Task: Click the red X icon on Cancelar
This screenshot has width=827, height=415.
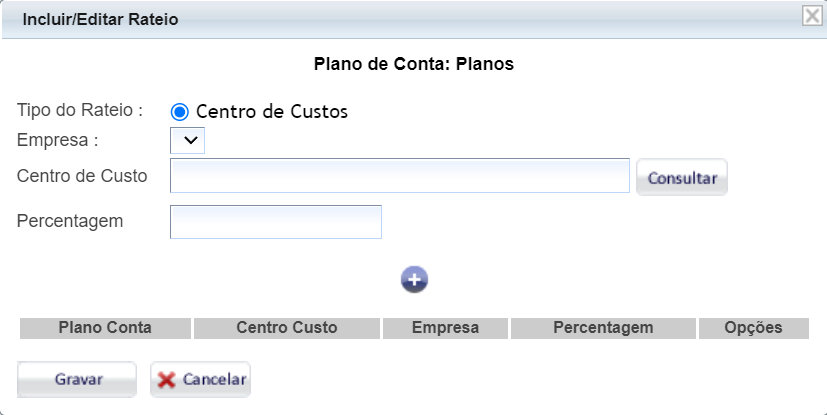Action: (x=167, y=380)
